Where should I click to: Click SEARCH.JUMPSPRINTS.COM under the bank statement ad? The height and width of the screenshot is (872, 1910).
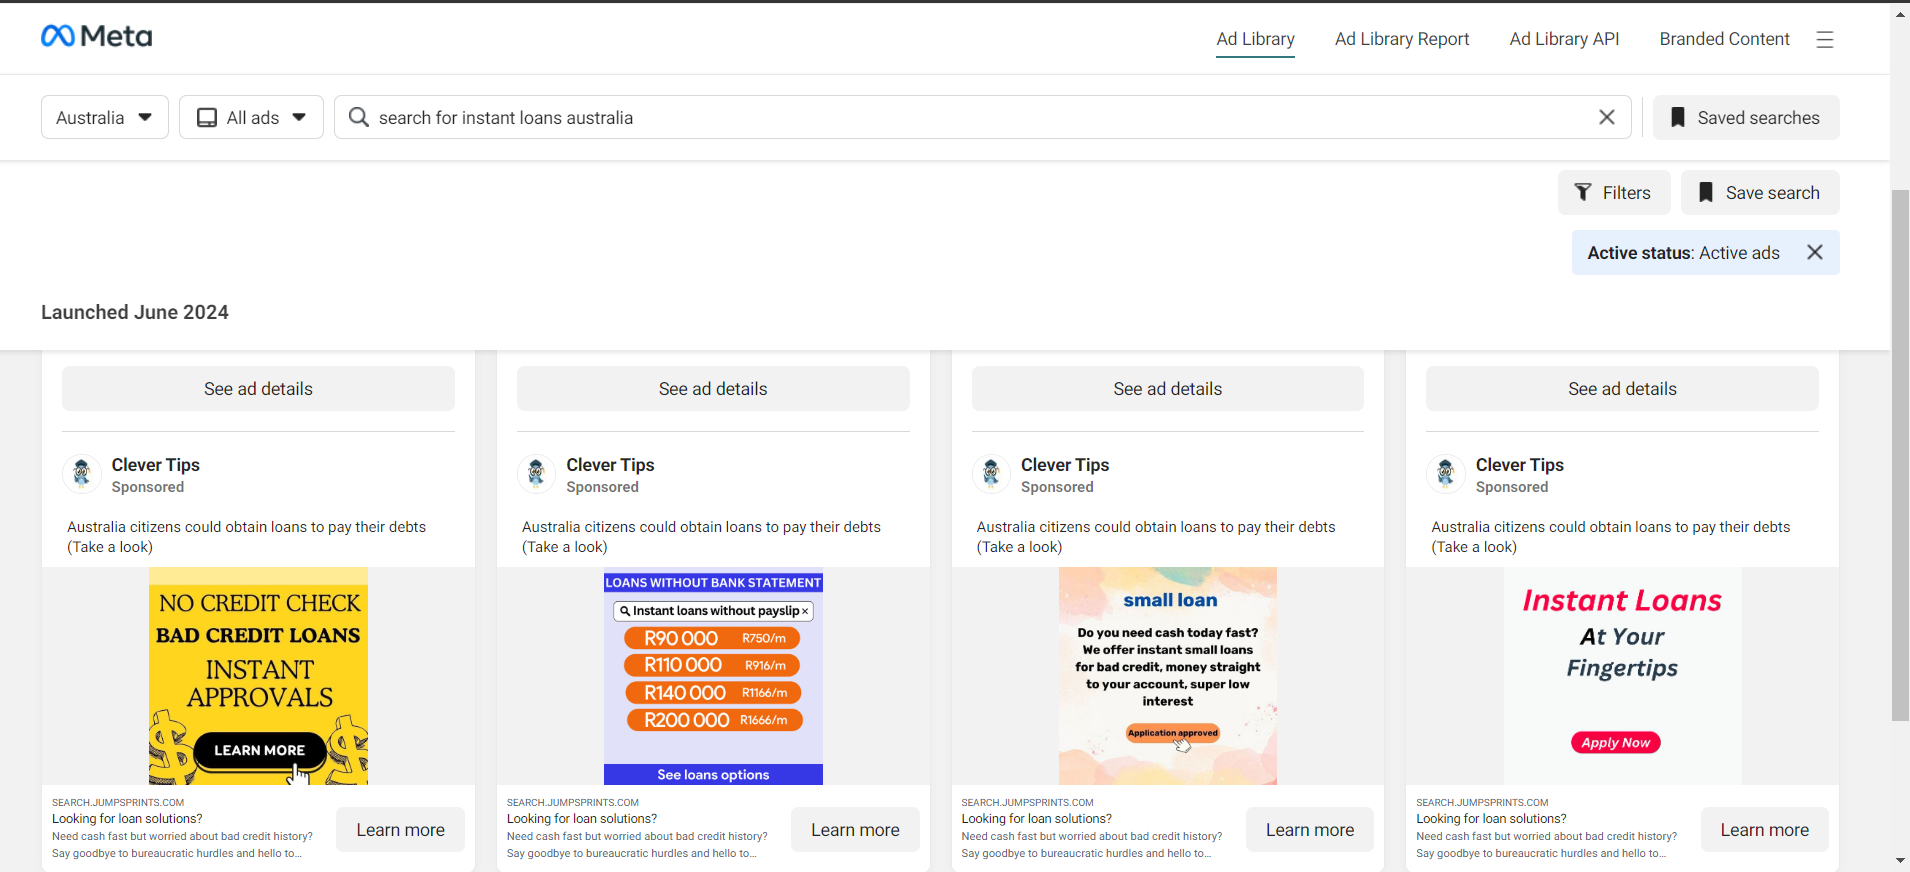tap(573, 802)
